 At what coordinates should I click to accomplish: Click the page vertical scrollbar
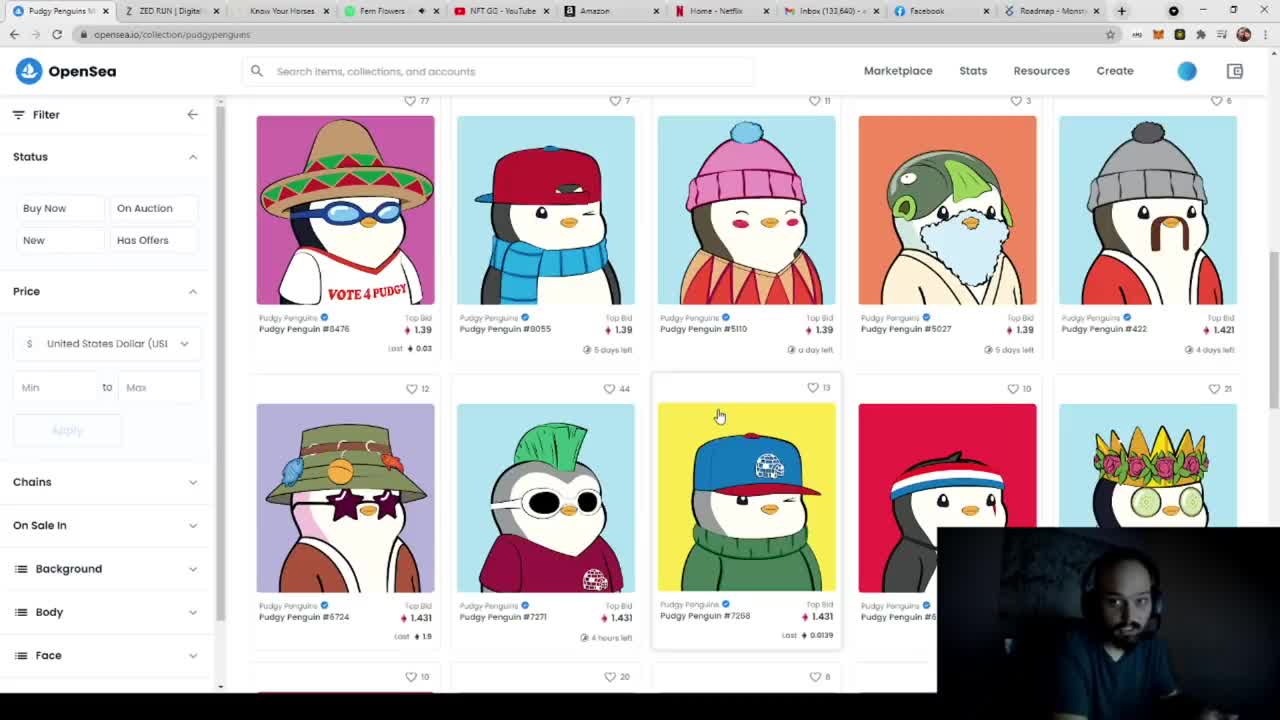1274,330
